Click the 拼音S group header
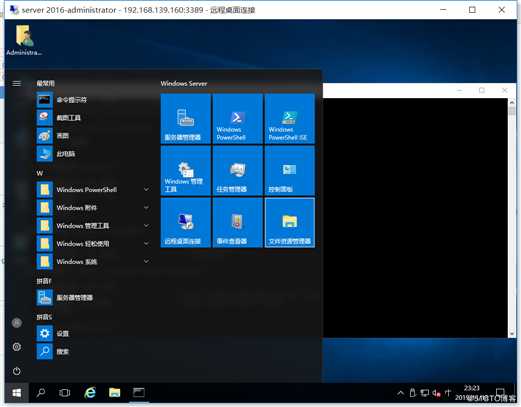Screen dimensions: 521x407 [x=44, y=317]
